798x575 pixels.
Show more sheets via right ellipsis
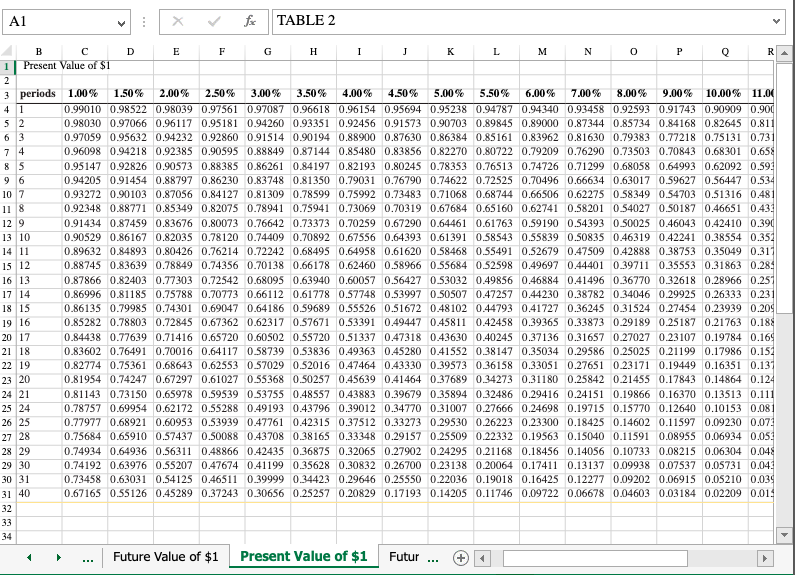(x=433, y=559)
